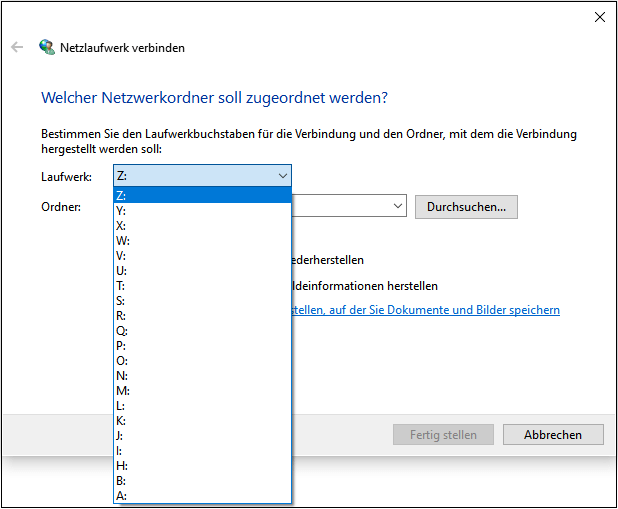The height and width of the screenshot is (509, 618).
Task: Collapse the Laufwerk drive letter dropdown
Action: coord(283,176)
